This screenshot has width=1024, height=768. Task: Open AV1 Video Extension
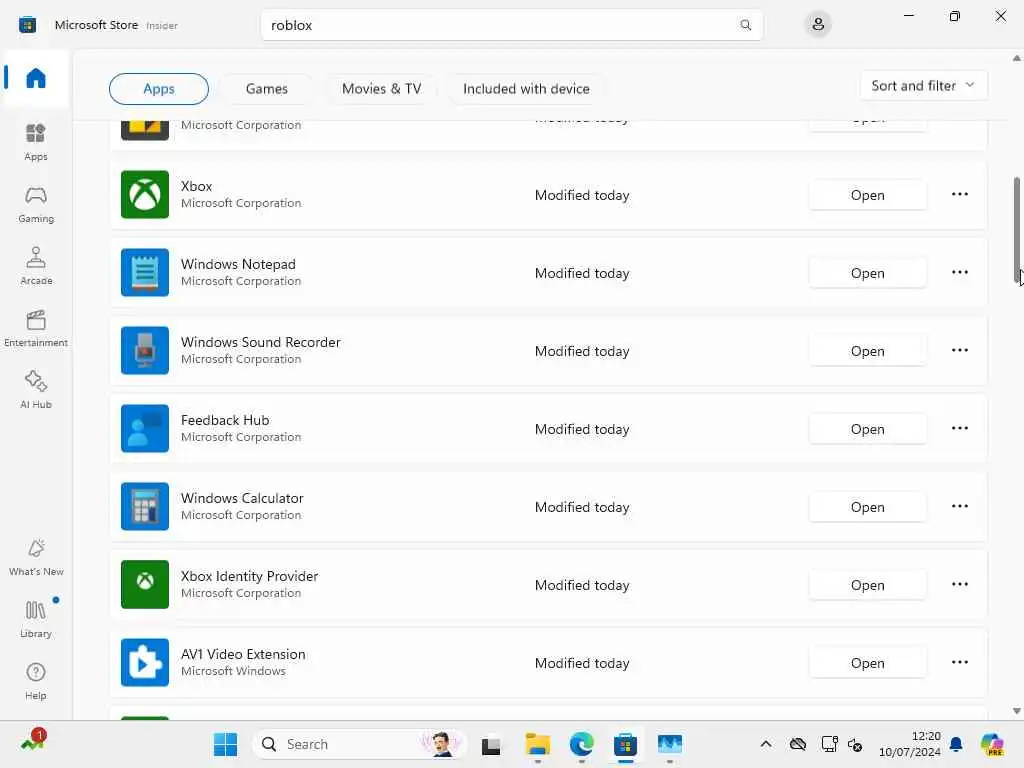click(867, 663)
